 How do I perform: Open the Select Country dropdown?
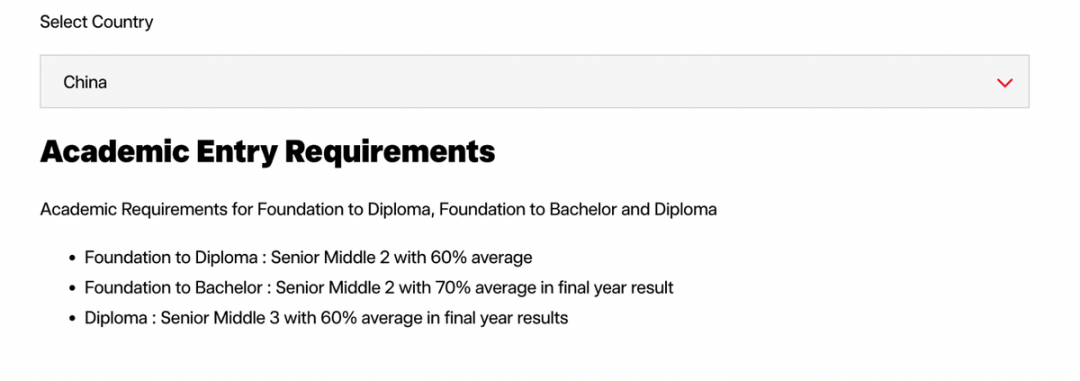pos(534,81)
